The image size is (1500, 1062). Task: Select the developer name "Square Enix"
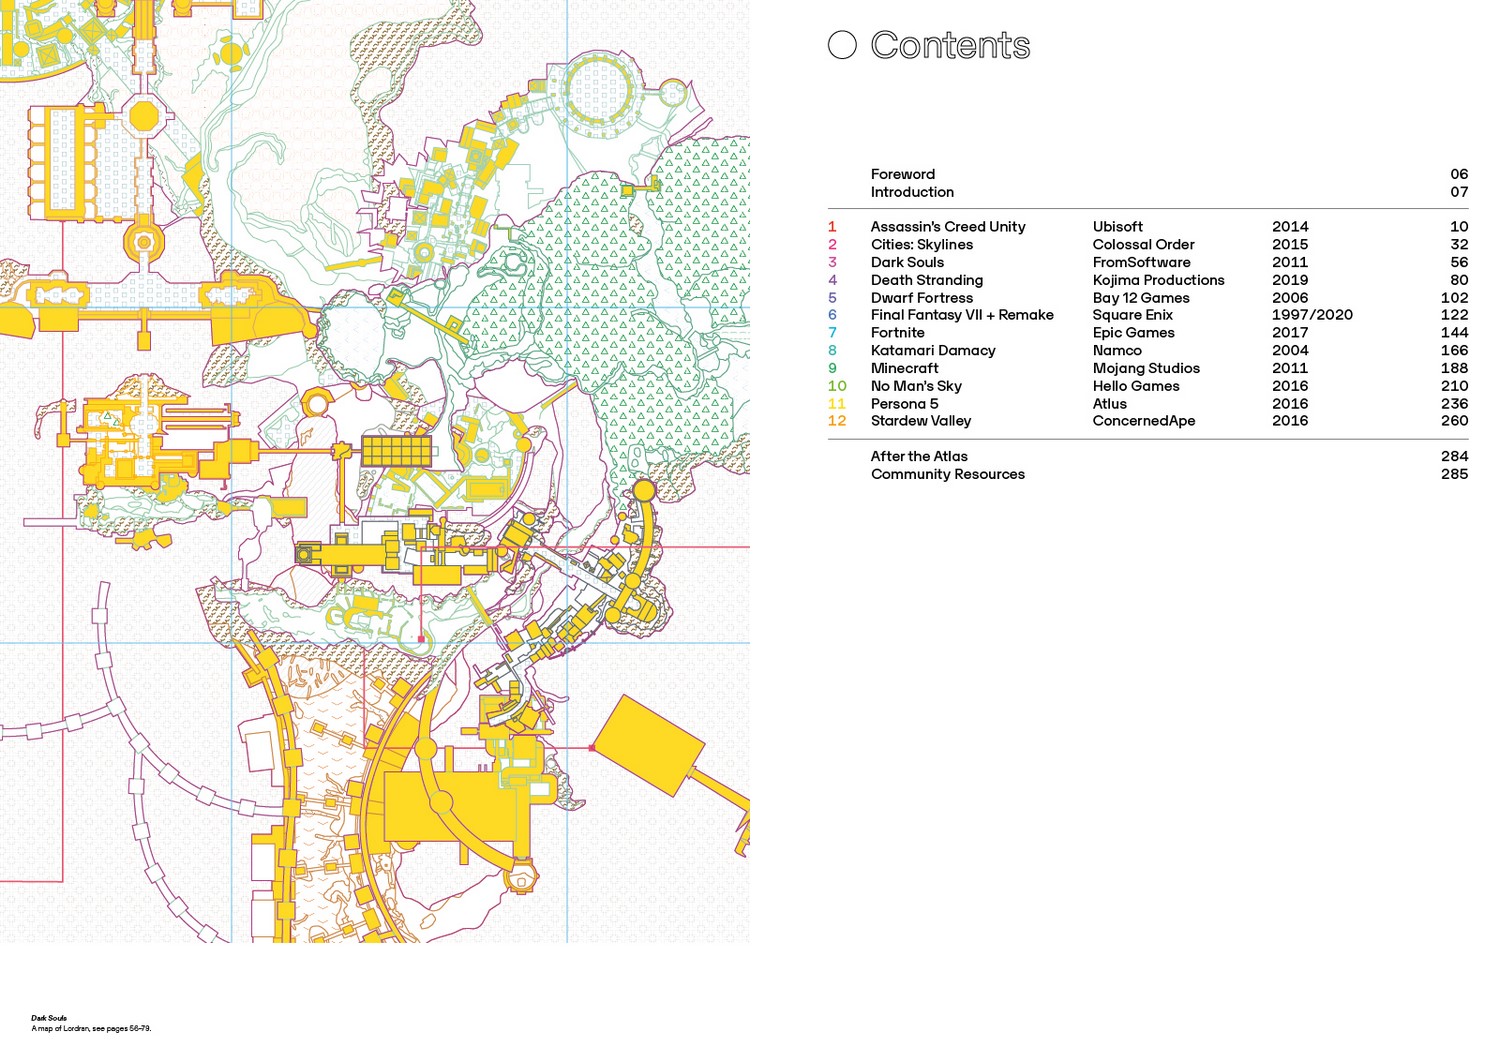coord(1133,315)
